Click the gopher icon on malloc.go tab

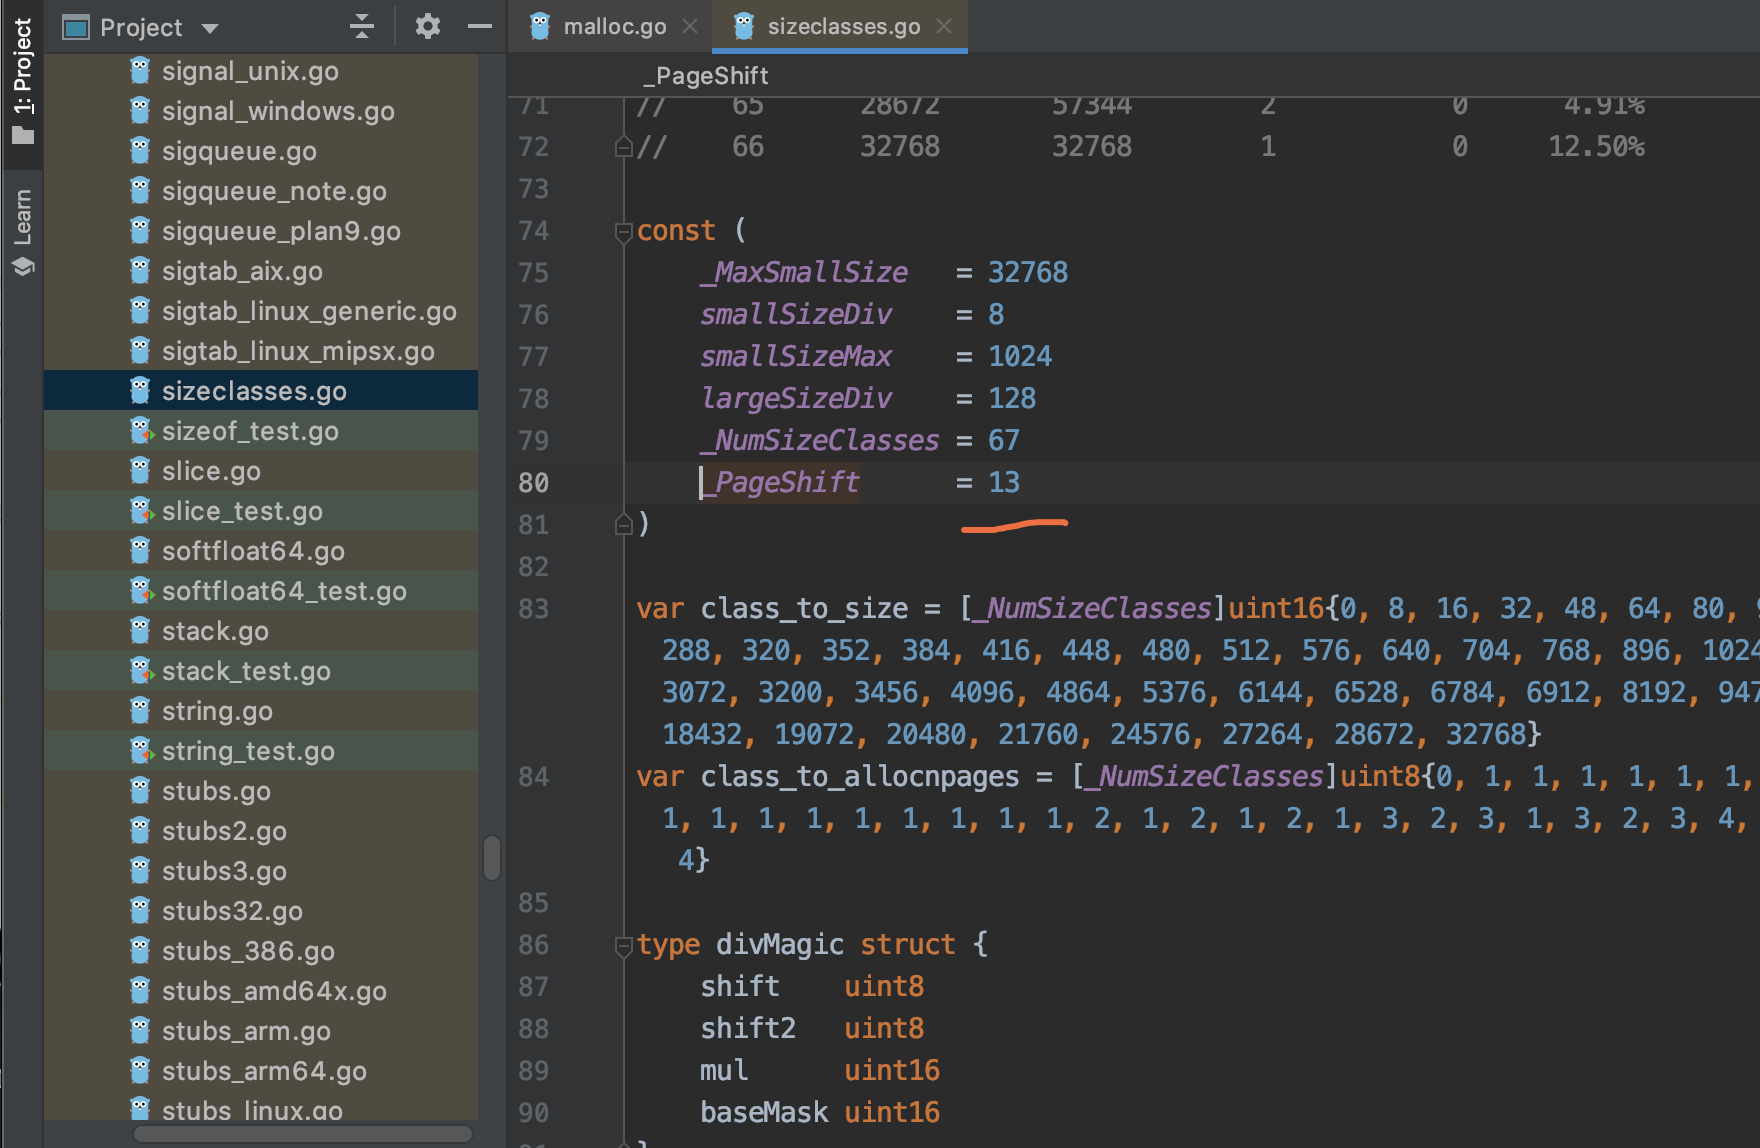(x=540, y=27)
